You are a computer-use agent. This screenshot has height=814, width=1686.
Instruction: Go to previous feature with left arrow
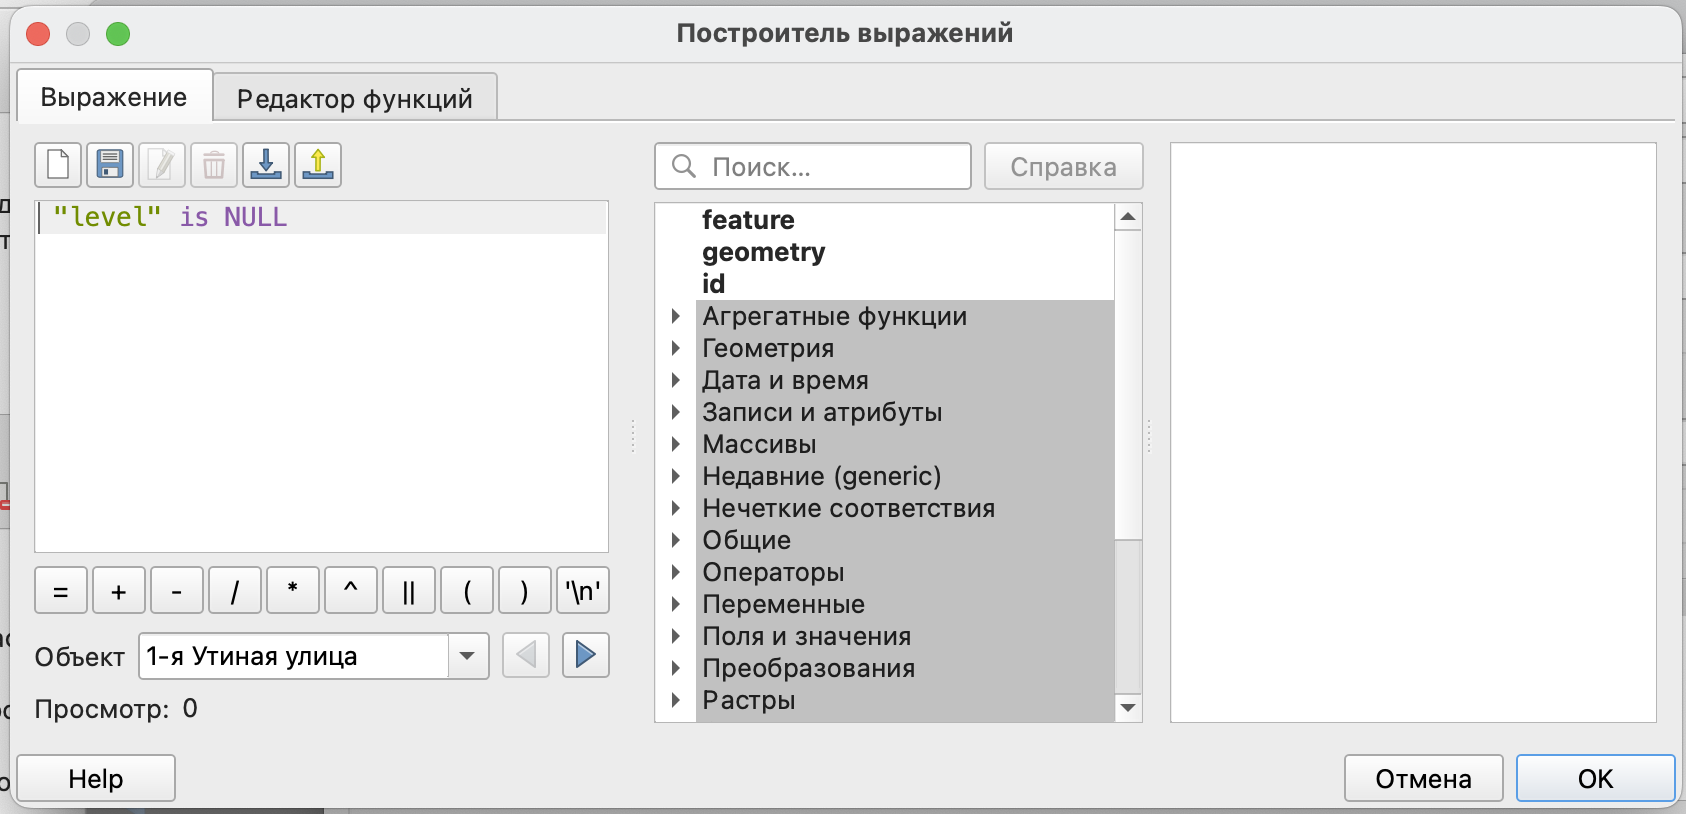526,656
